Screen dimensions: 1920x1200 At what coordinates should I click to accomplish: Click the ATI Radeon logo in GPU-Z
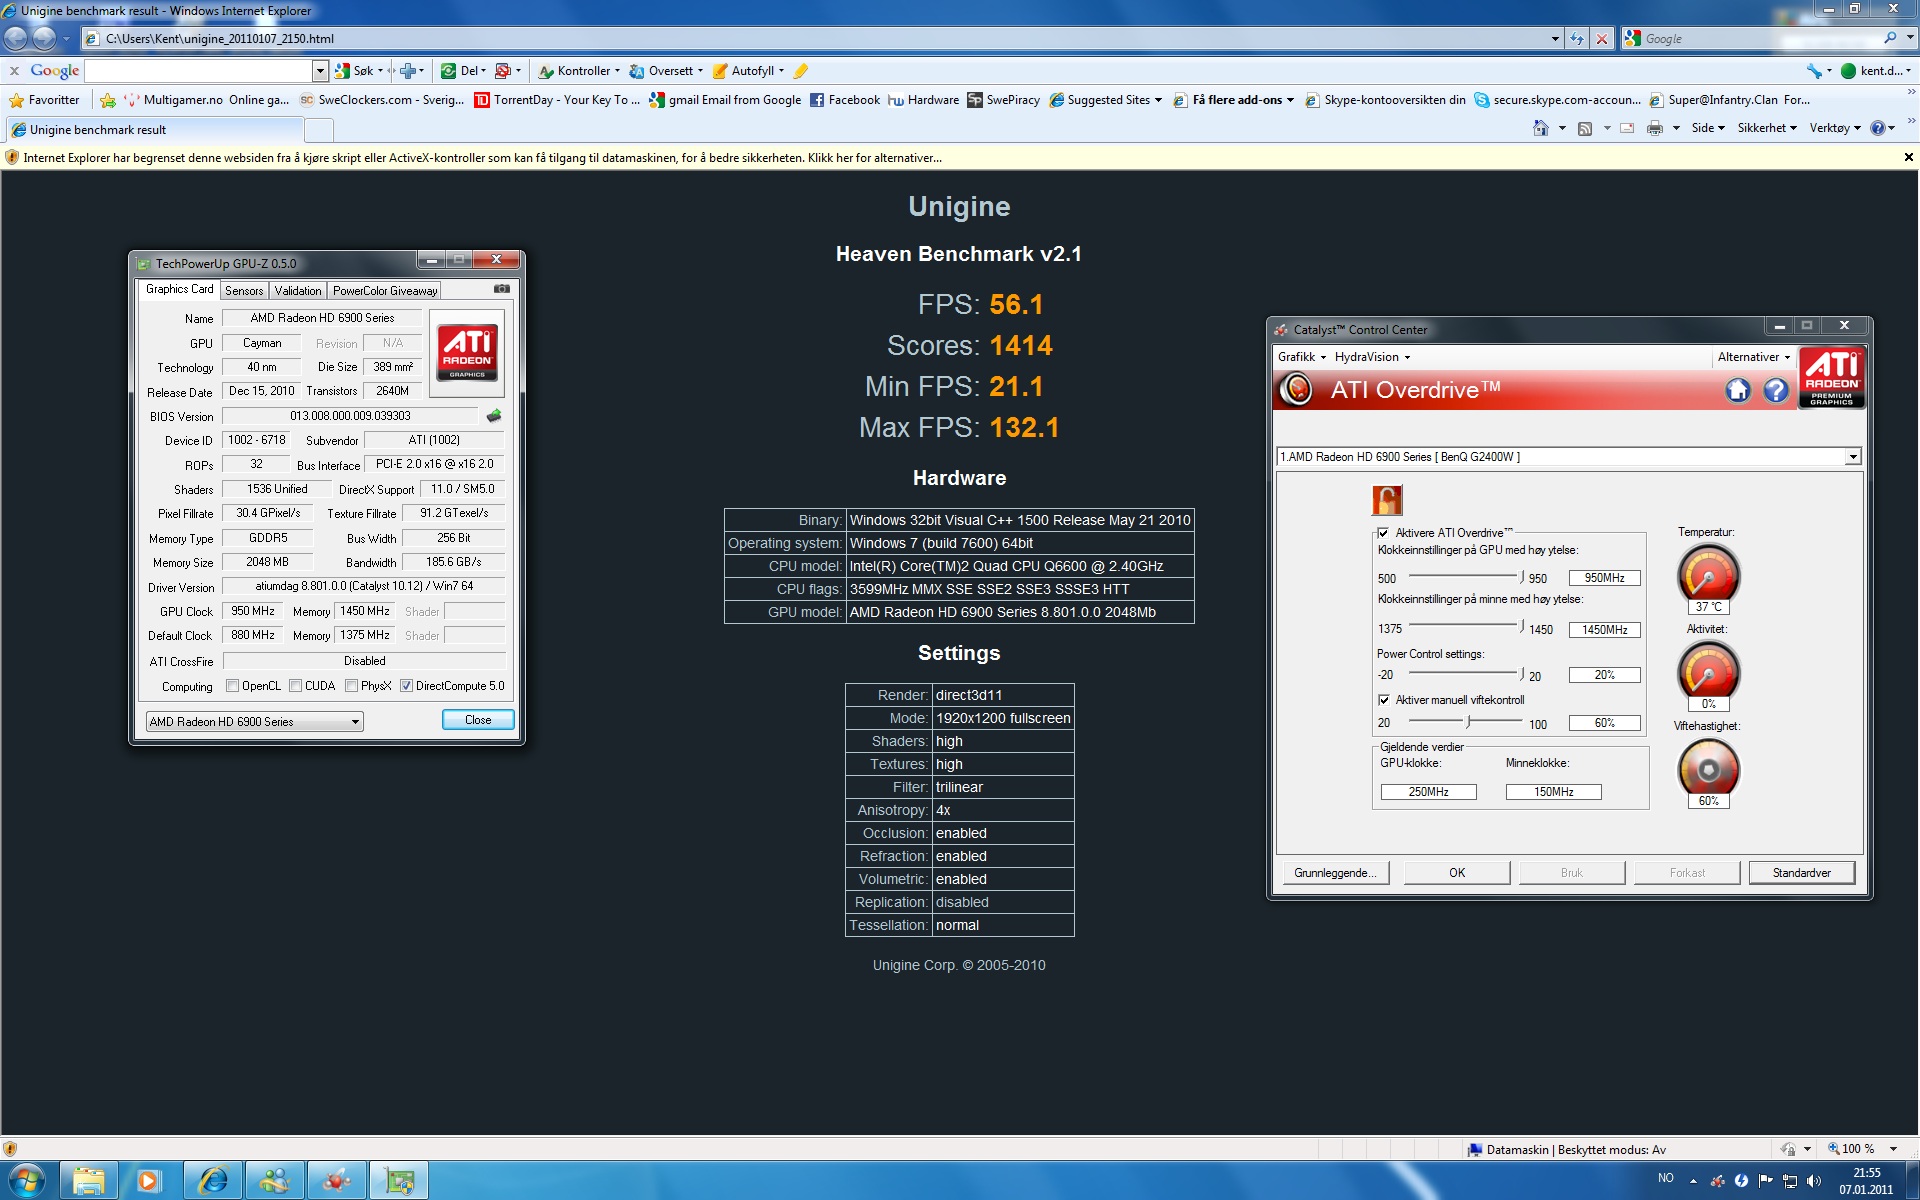point(467,353)
